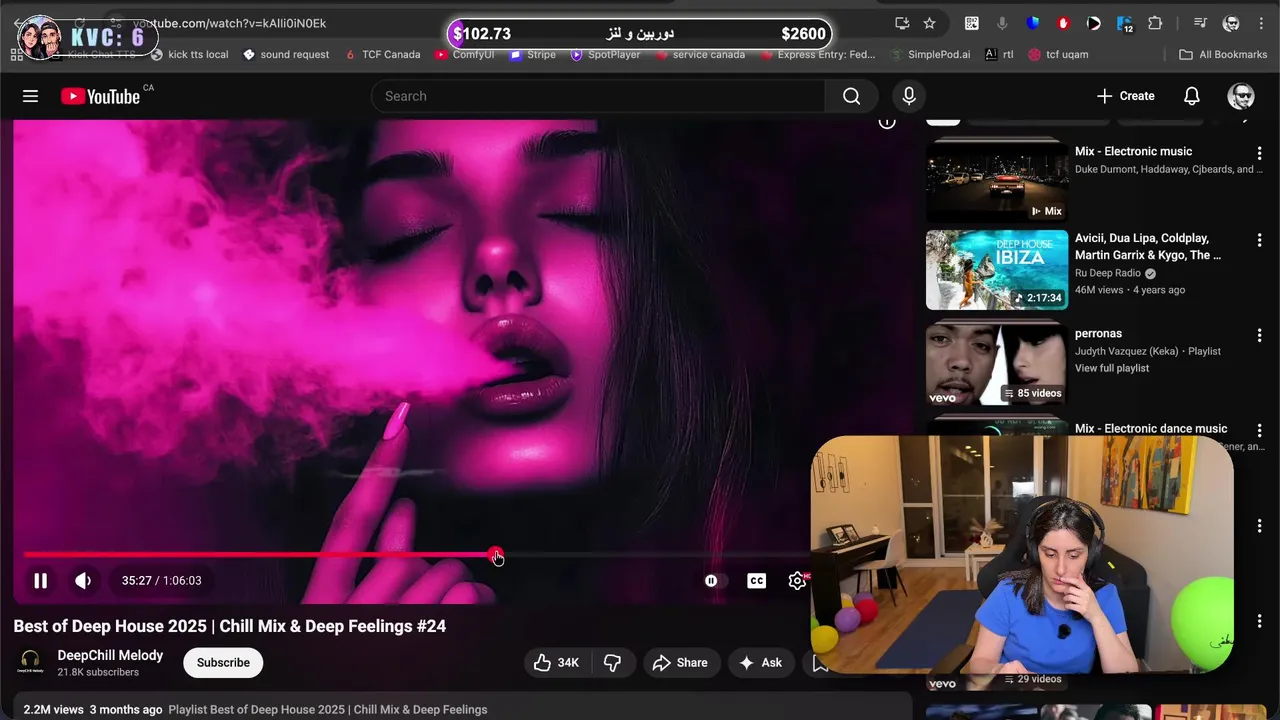The height and width of the screenshot is (720, 1280).
Task: Open the Create menu
Action: (1126, 96)
